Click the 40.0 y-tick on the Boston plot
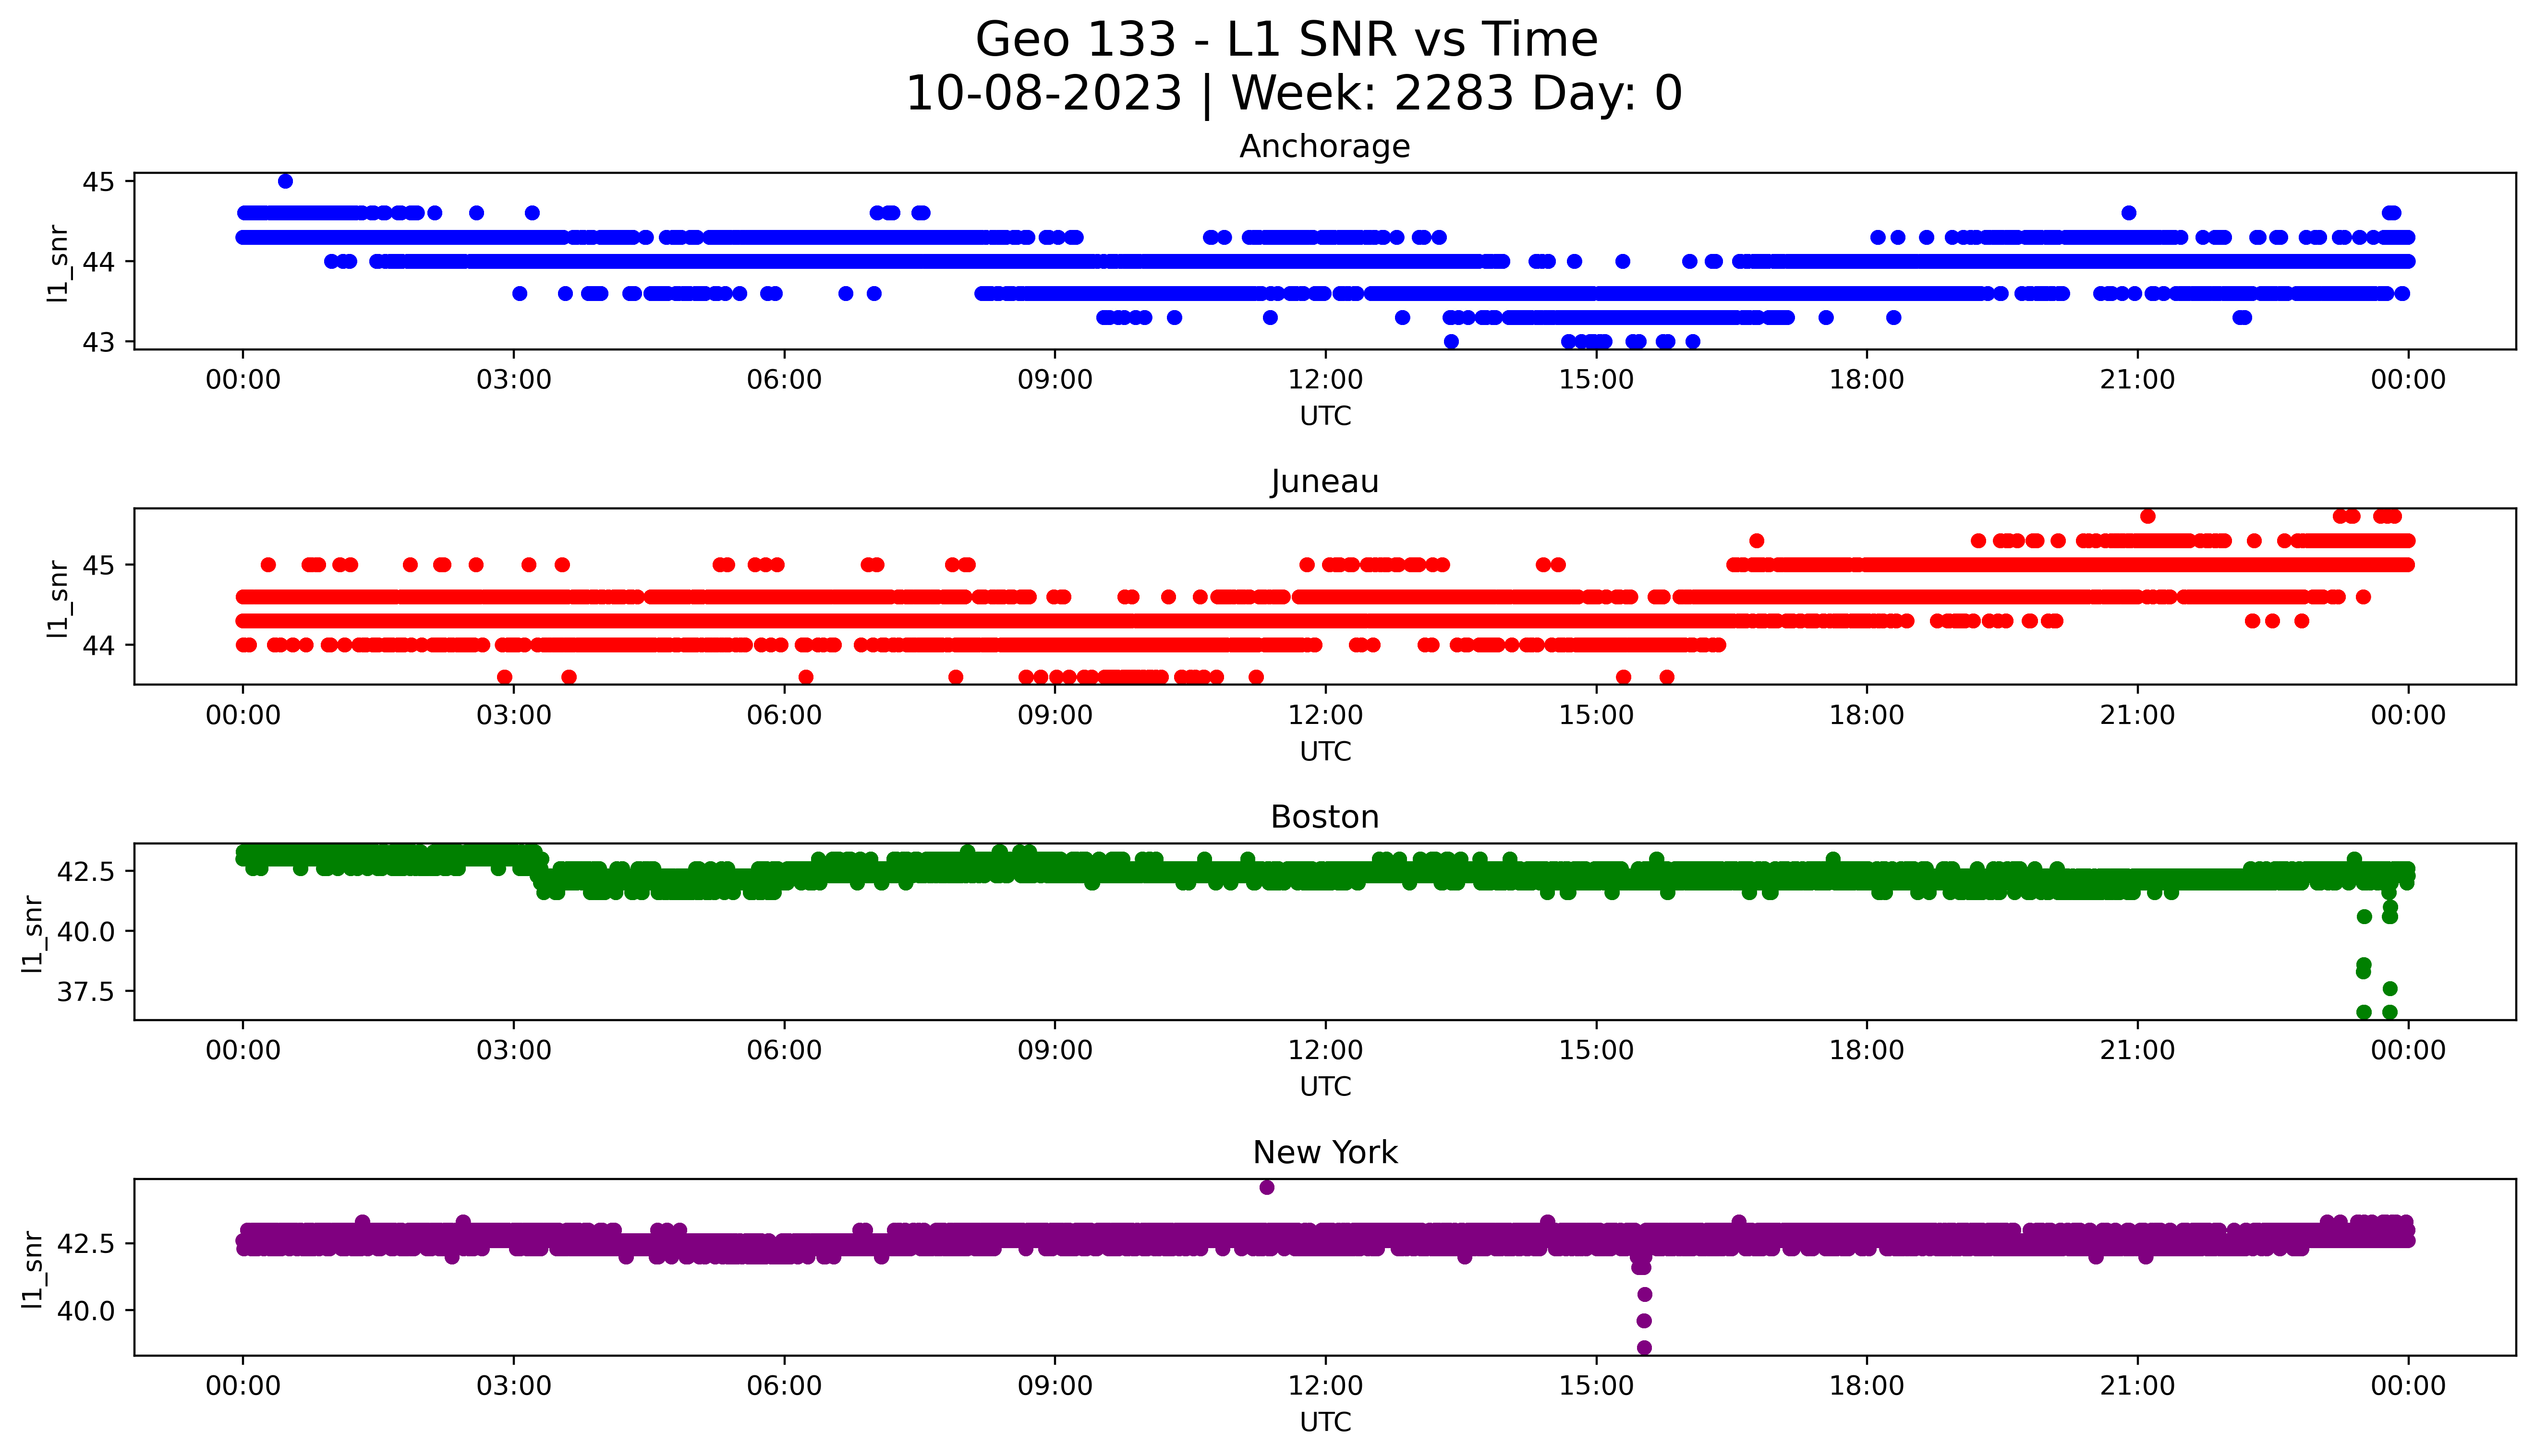 [86, 931]
